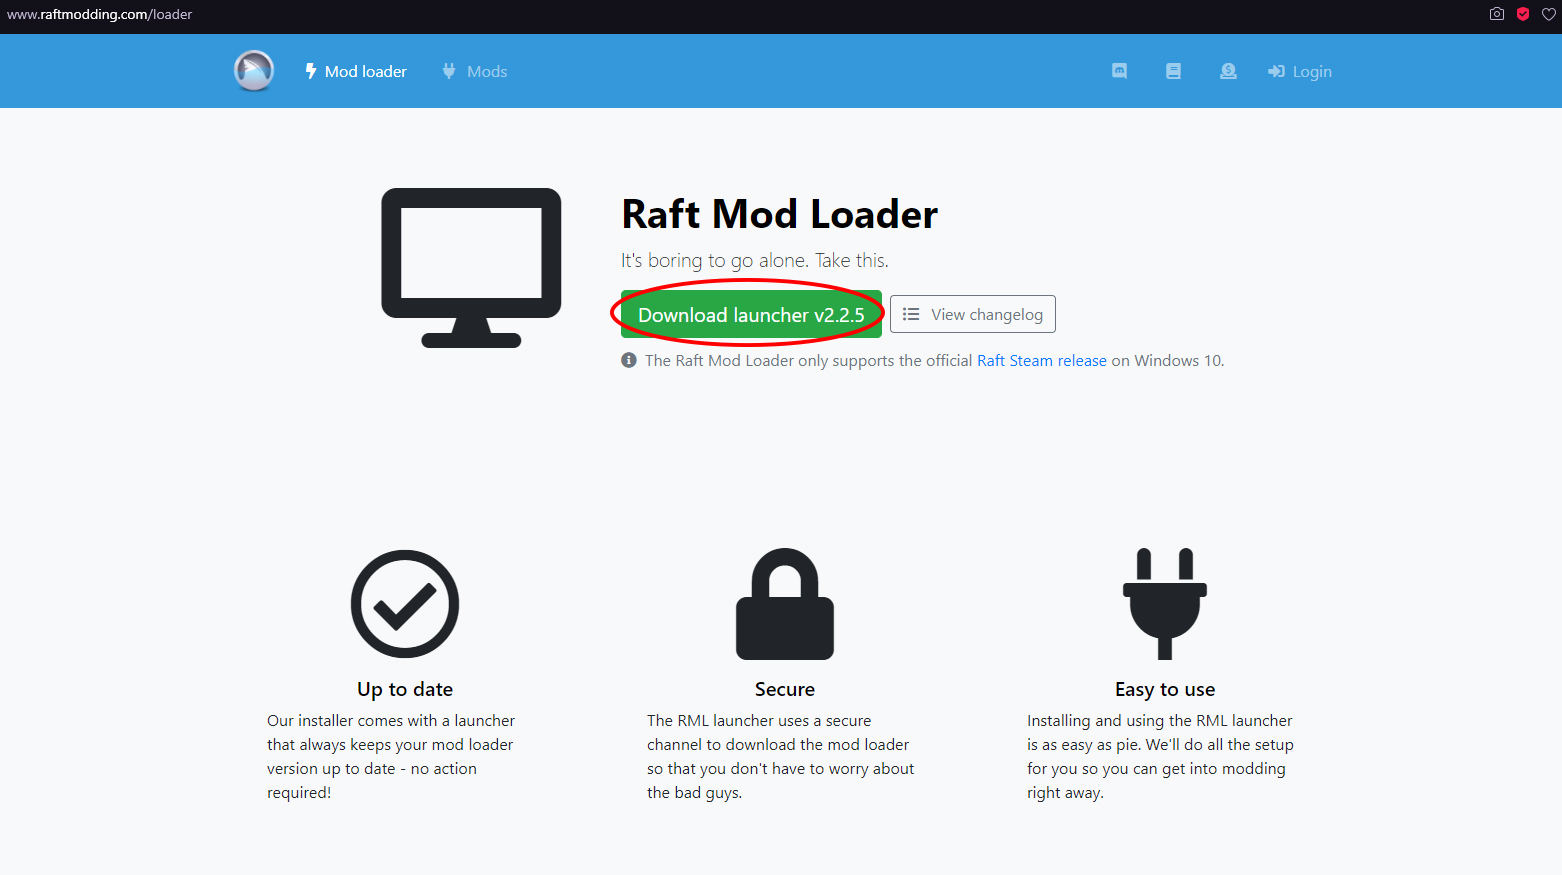This screenshot has height=875, width=1562.
Task: Click the paragraph starting 'Our installer comes with'
Action: click(x=391, y=756)
